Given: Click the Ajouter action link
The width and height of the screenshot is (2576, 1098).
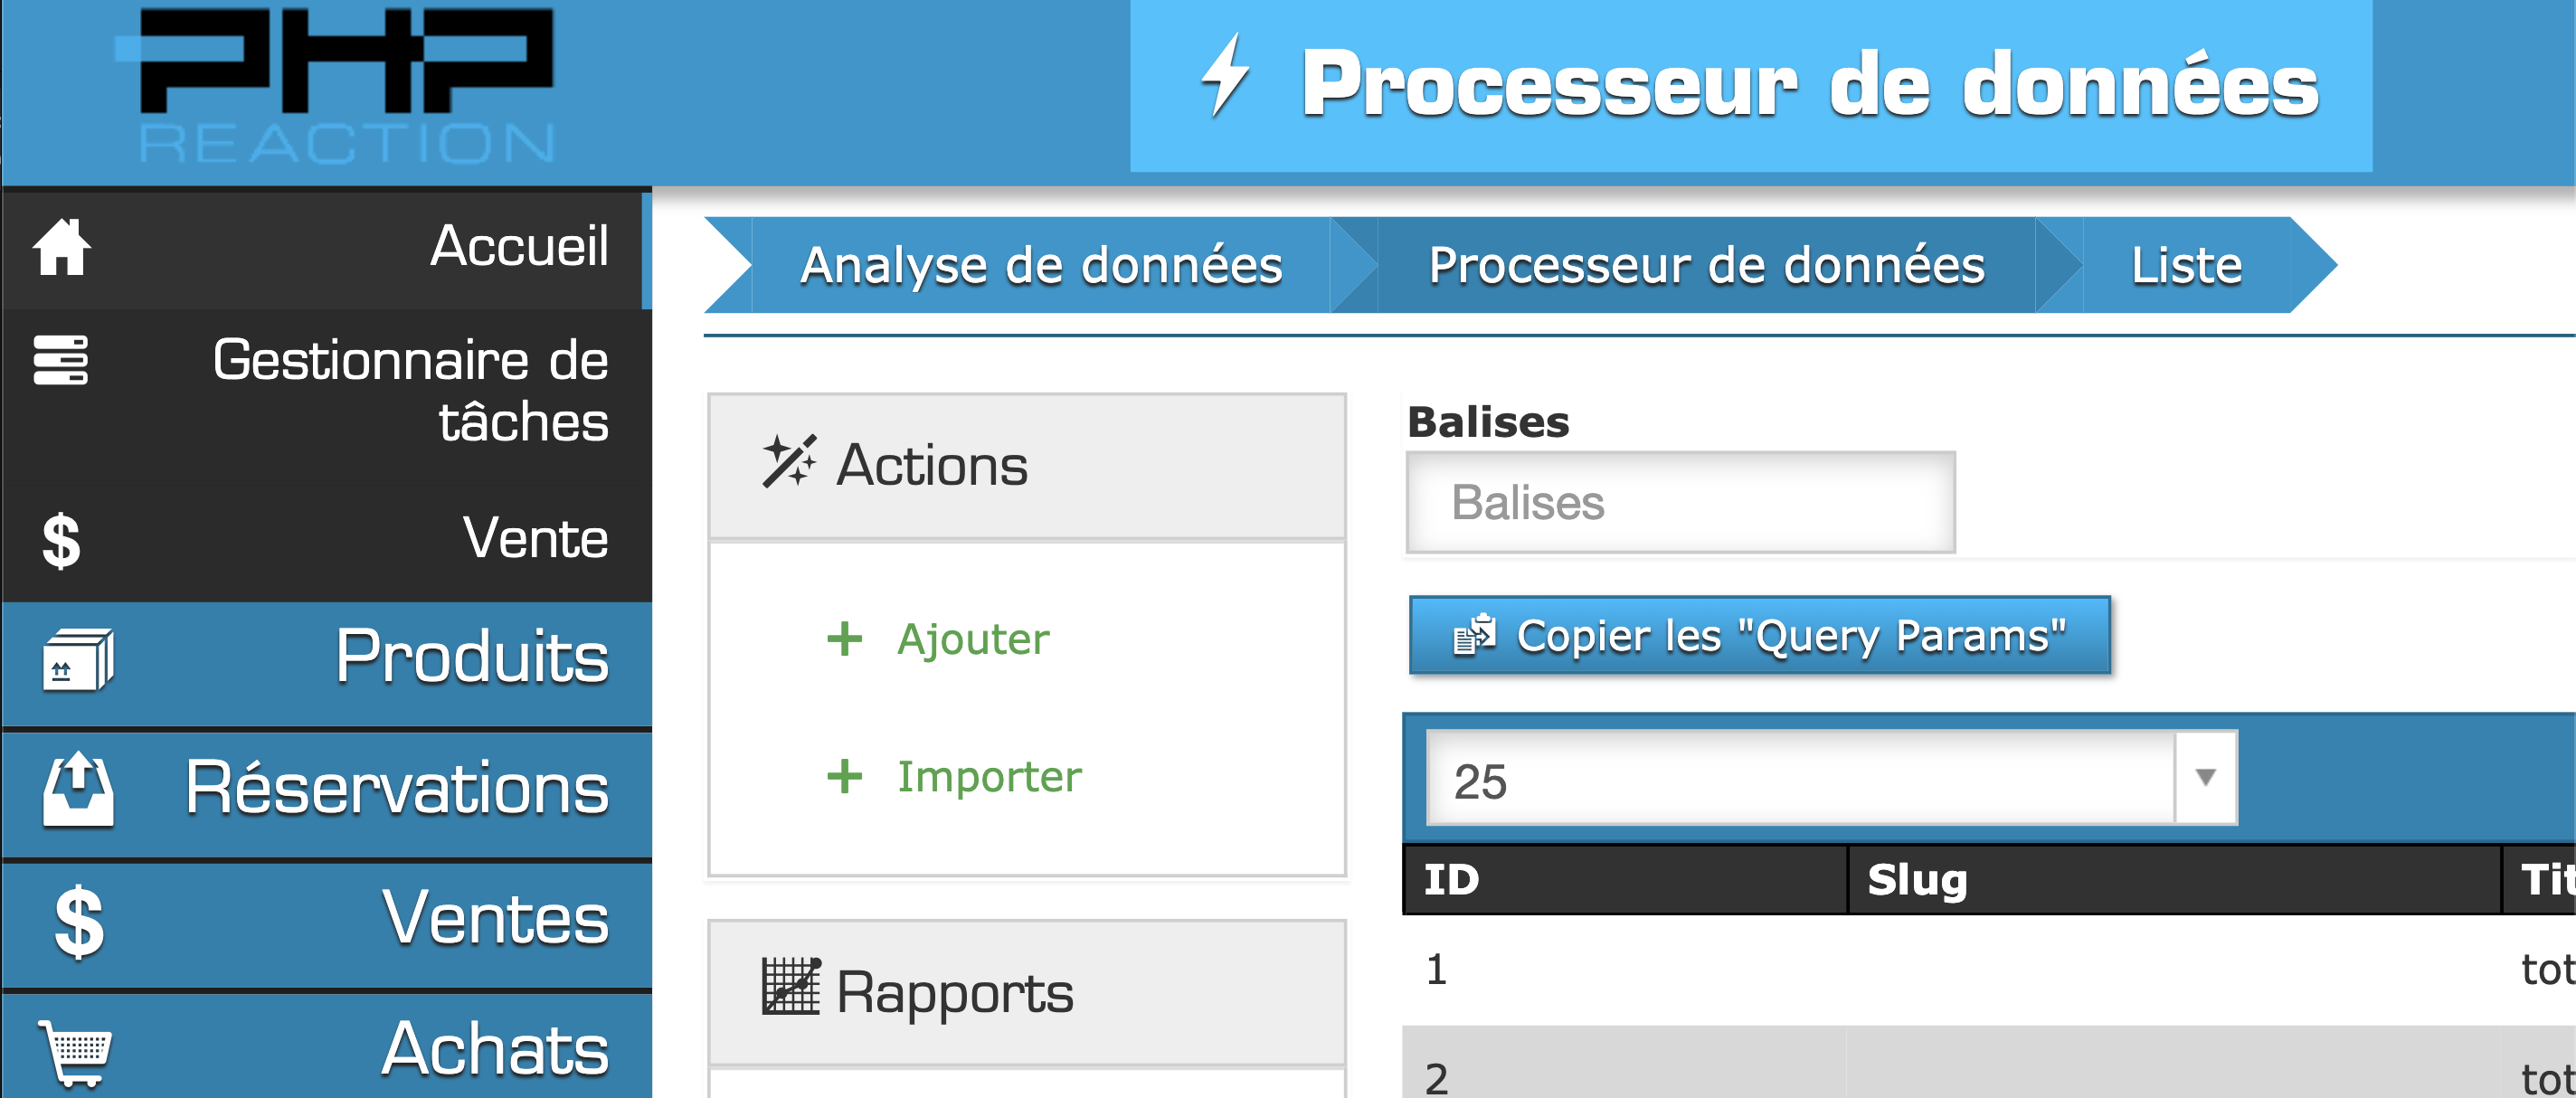Looking at the screenshot, I should pyautogui.click(x=972, y=639).
